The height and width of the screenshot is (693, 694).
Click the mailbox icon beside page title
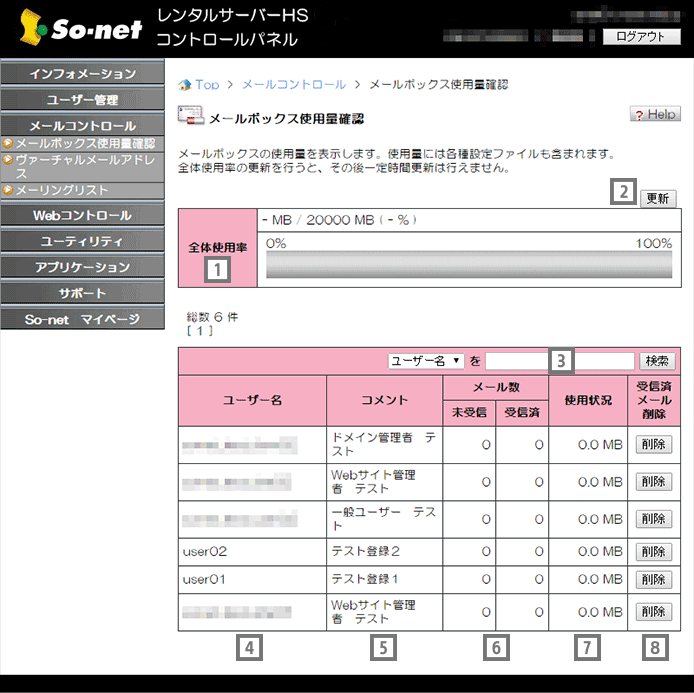(191, 115)
